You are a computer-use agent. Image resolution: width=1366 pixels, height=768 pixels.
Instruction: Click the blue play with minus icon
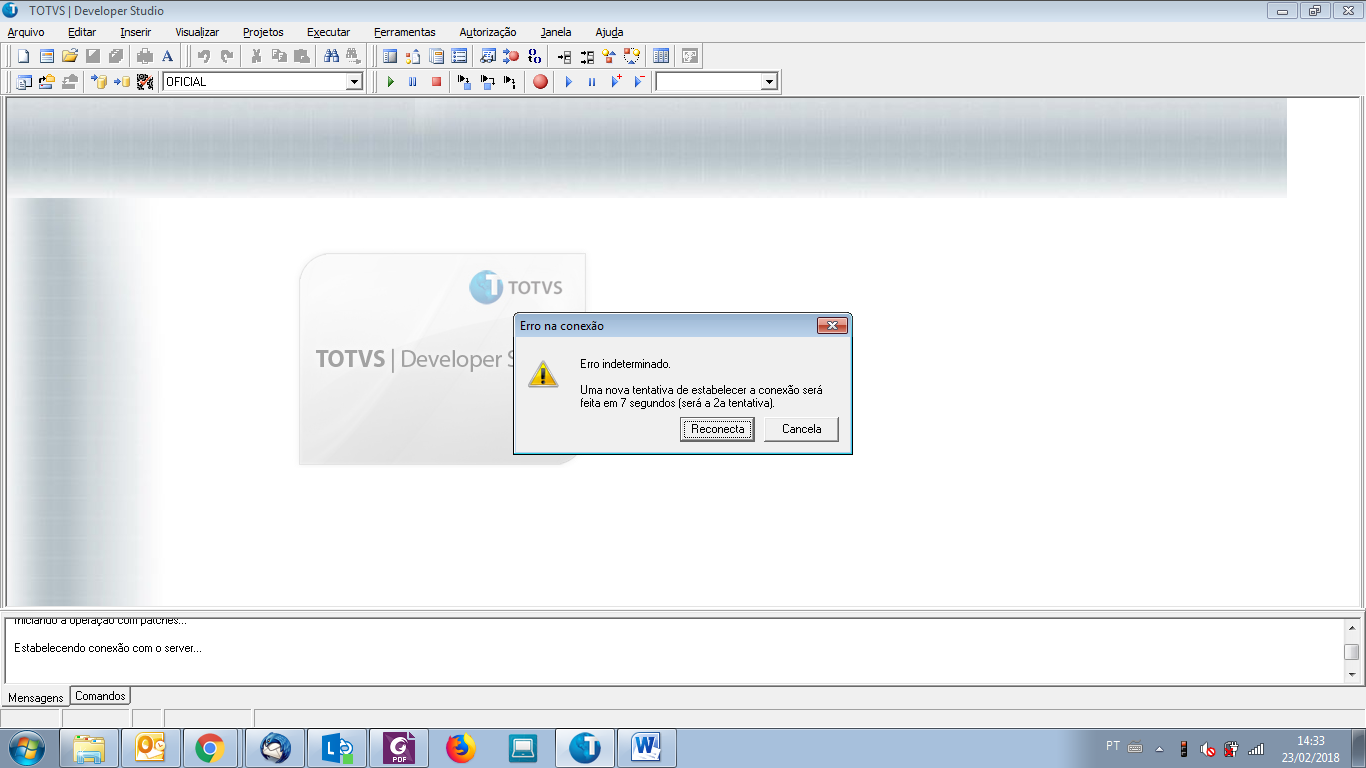[639, 81]
